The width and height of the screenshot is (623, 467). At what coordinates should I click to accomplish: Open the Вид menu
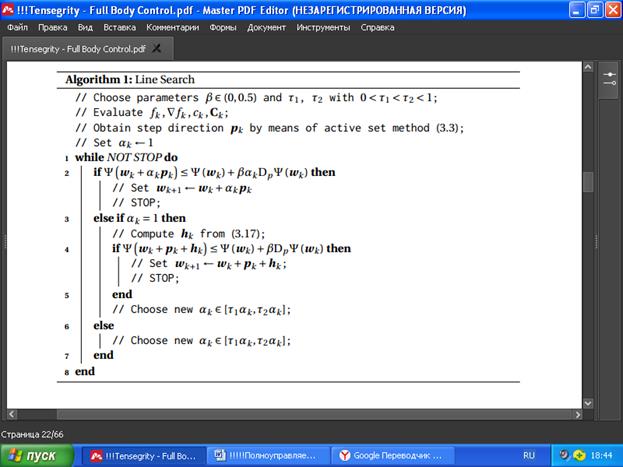[x=85, y=27]
